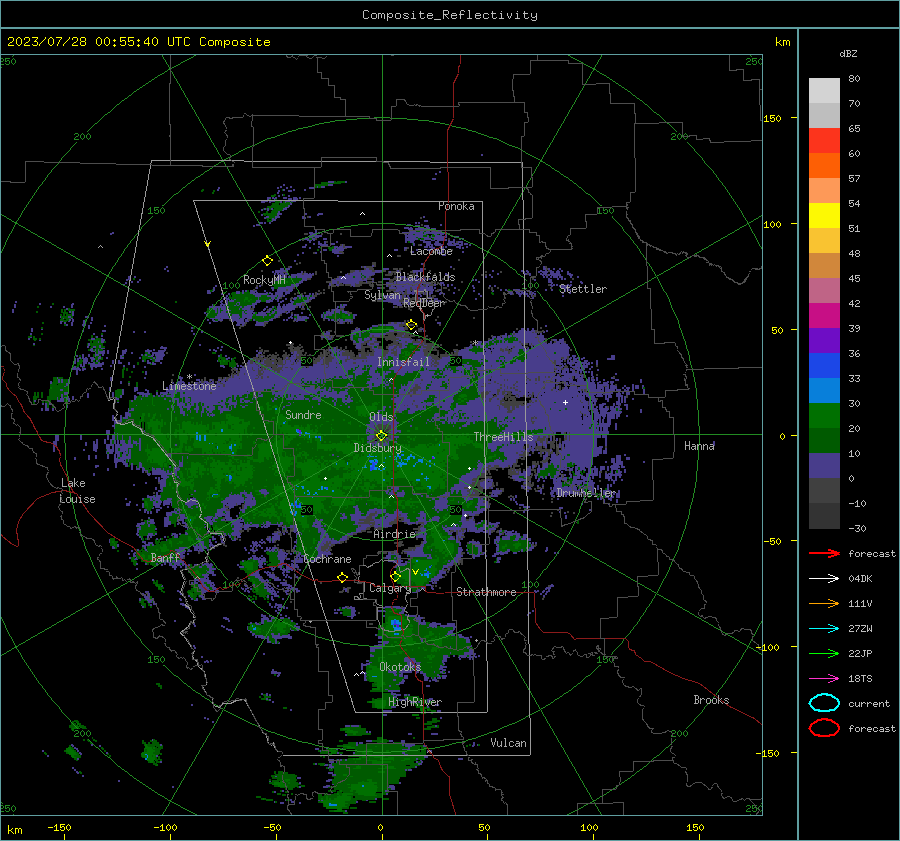The height and width of the screenshot is (841, 900).
Task: Click the yellow radar site marker at Olds
Action: coord(382,436)
